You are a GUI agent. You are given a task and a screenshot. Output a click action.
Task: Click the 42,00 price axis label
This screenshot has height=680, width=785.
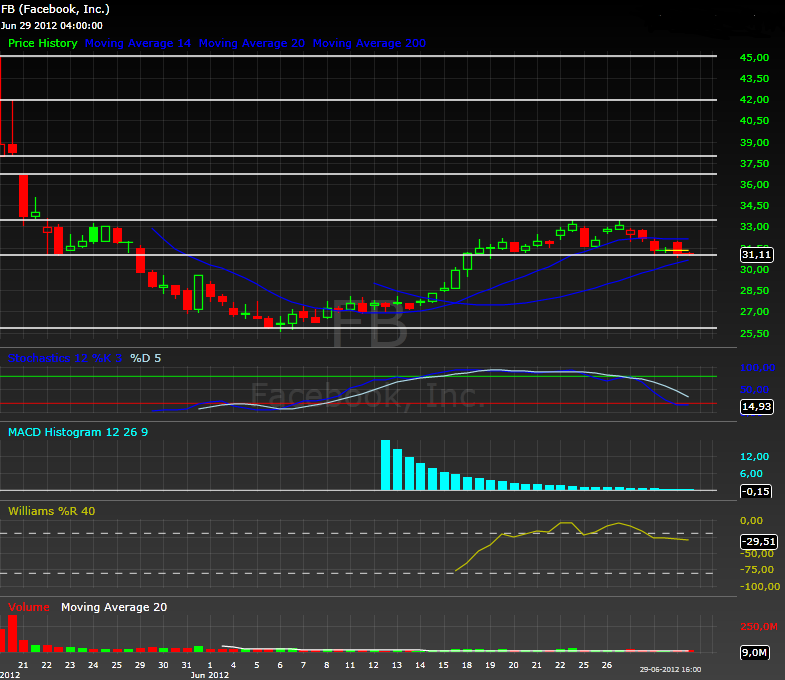[x=754, y=100]
